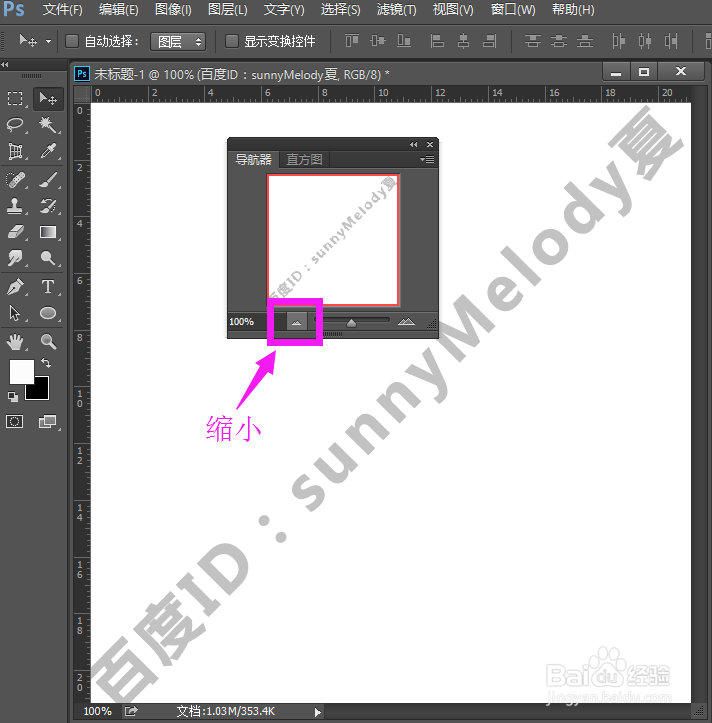Select the Smudge tool

(15, 258)
